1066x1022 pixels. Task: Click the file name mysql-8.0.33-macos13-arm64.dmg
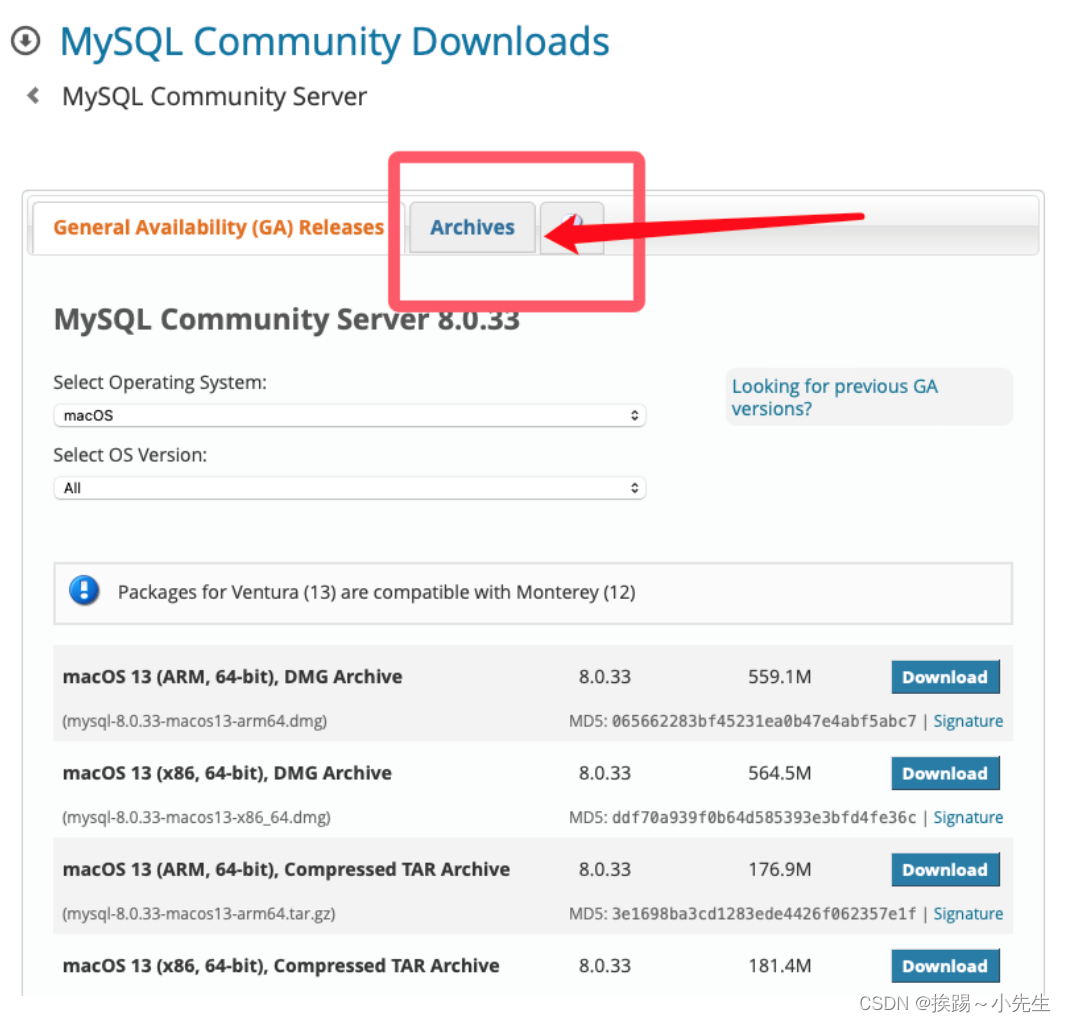point(194,721)
